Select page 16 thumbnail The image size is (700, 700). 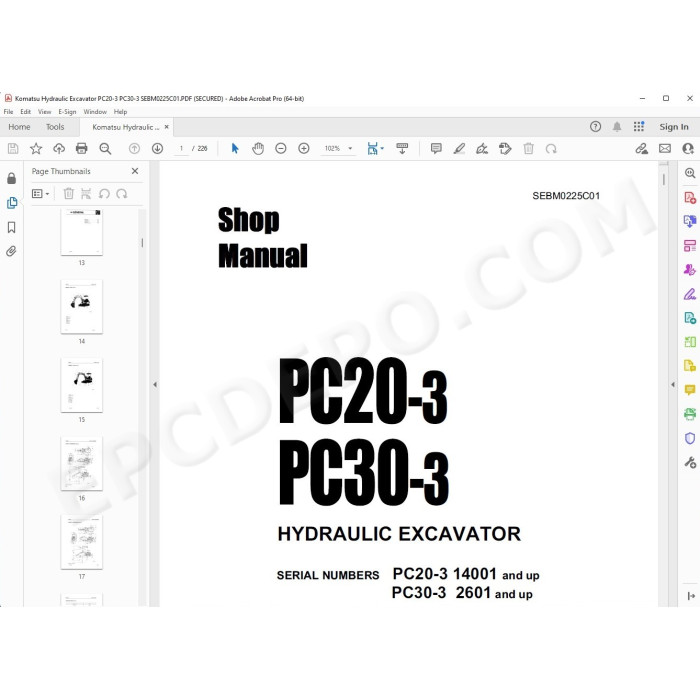82,464
